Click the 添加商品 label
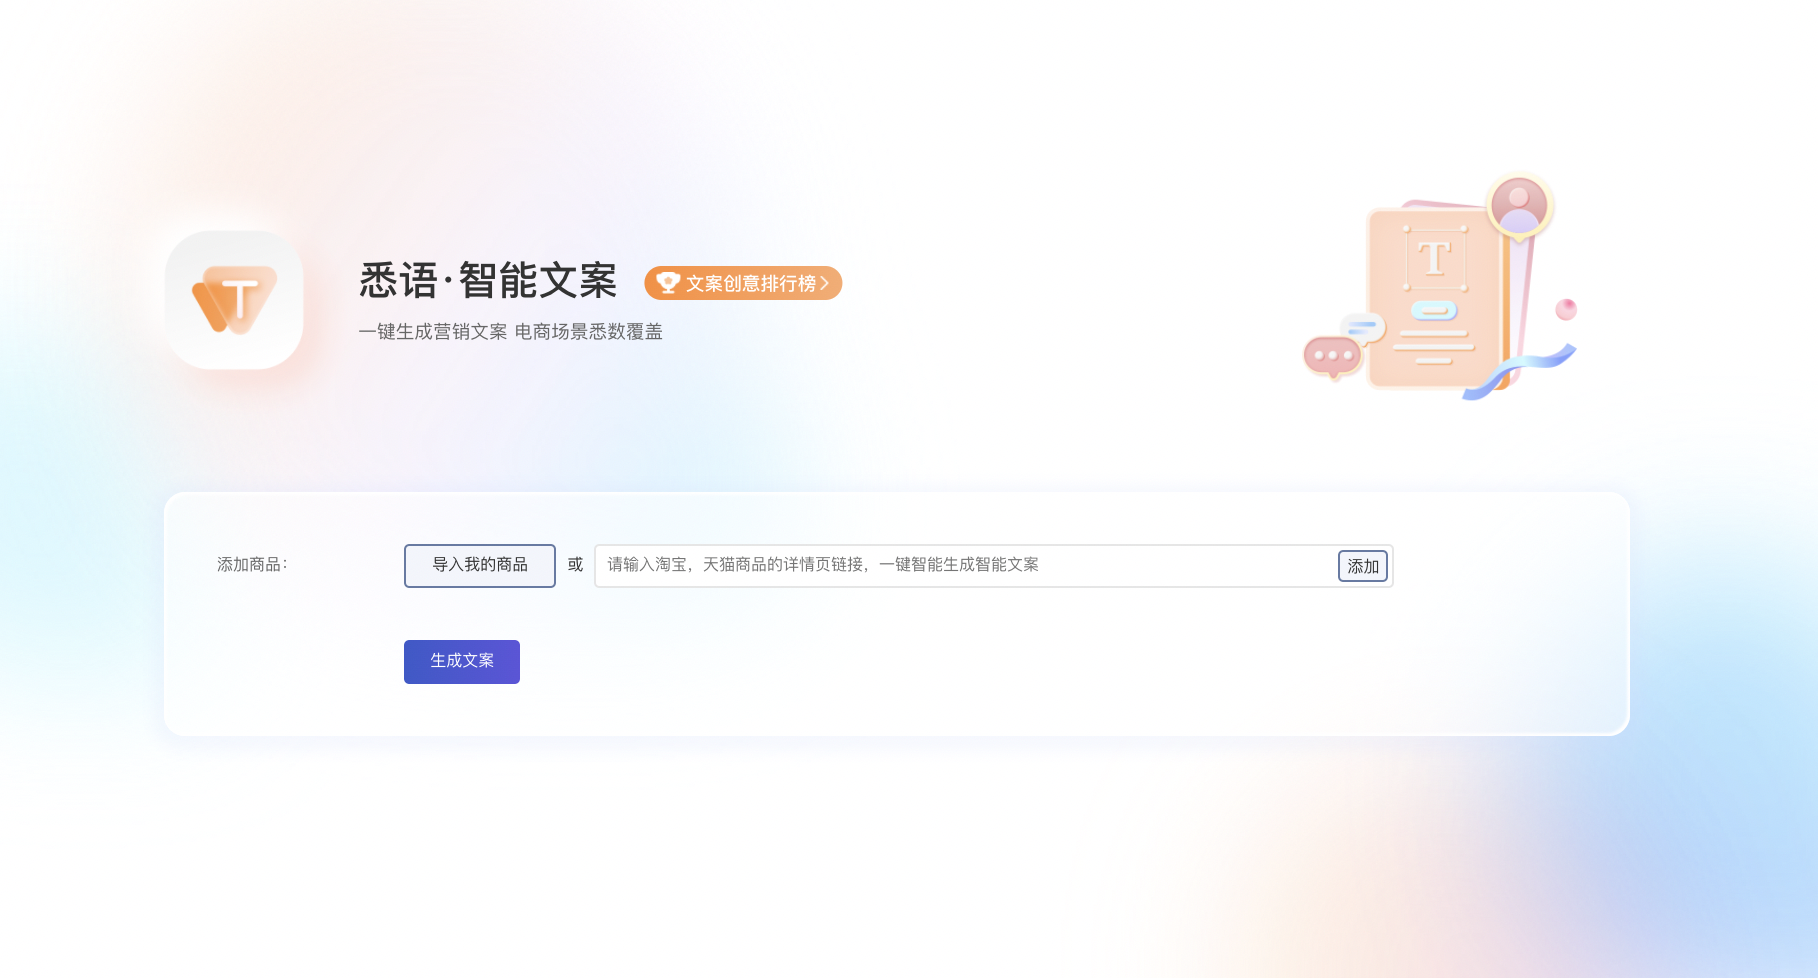 [252, 565]
